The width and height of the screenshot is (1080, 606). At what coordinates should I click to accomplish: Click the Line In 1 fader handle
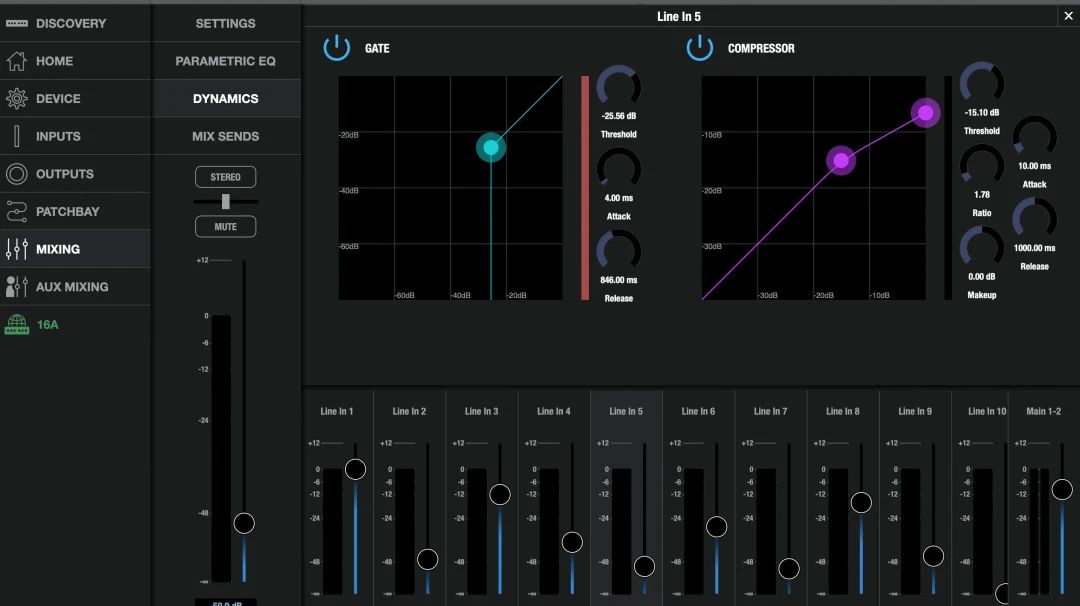(x=355, y=470)
